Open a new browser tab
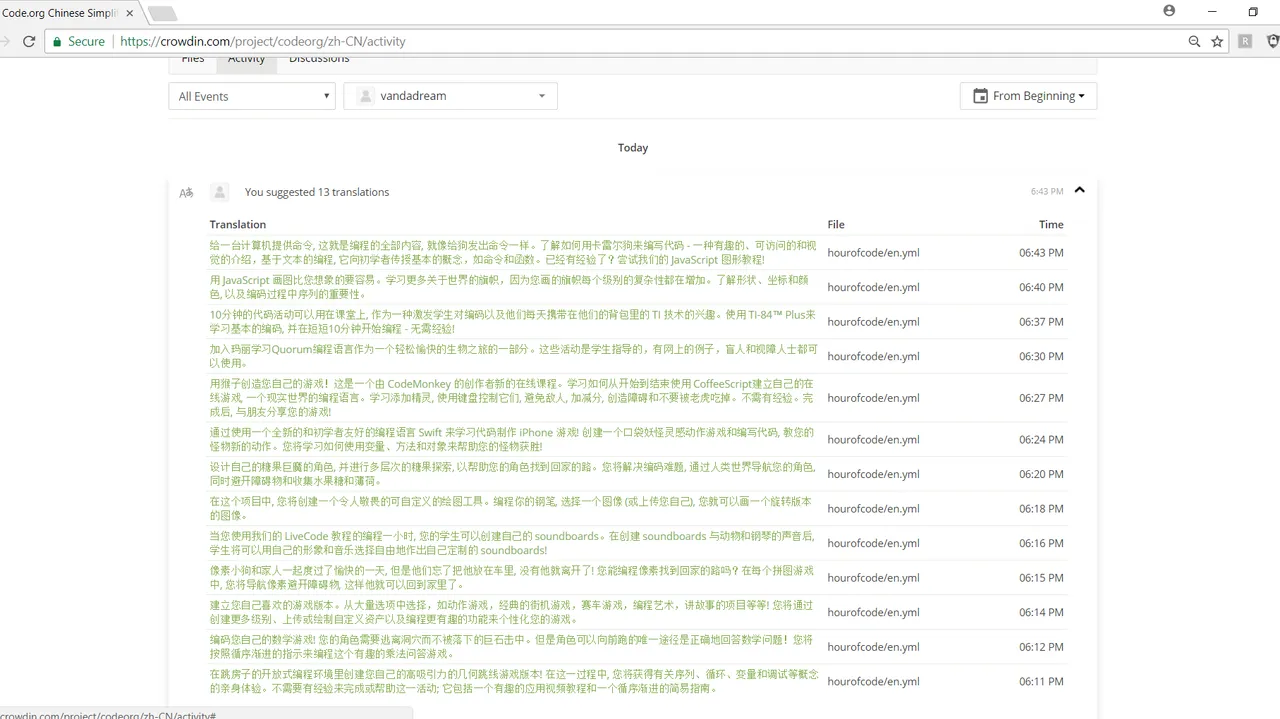Screen dimensions: 1280x719 click(x=163, y=13)
